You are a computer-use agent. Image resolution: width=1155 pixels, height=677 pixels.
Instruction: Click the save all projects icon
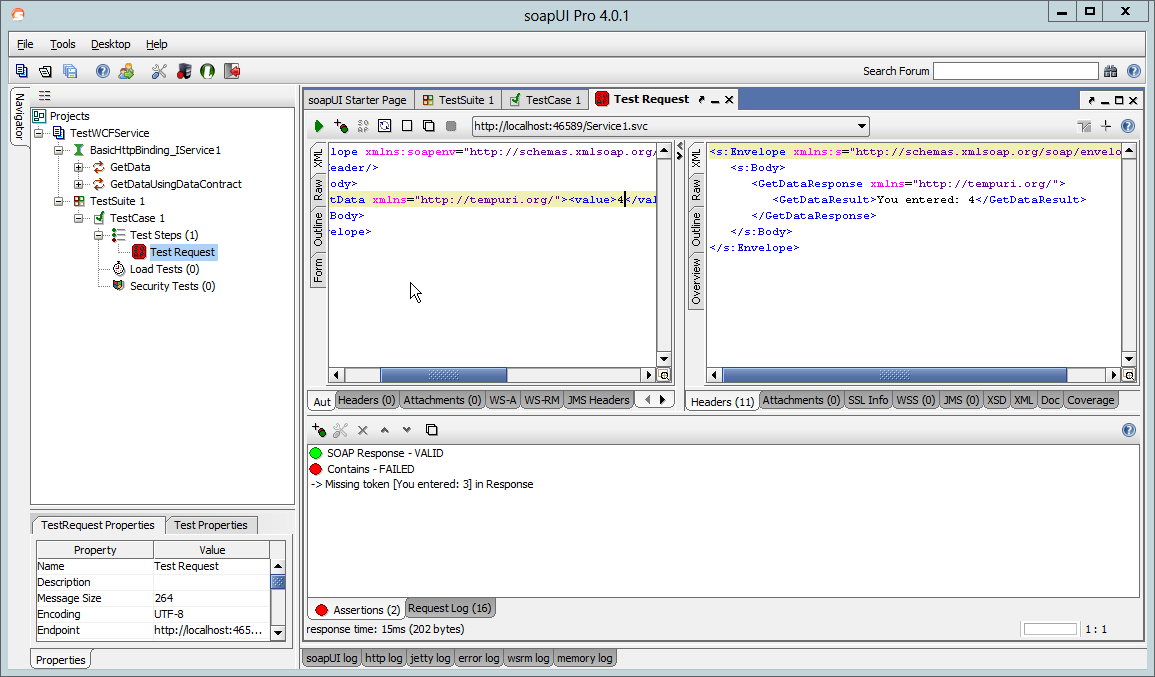[x=70, y=71]
